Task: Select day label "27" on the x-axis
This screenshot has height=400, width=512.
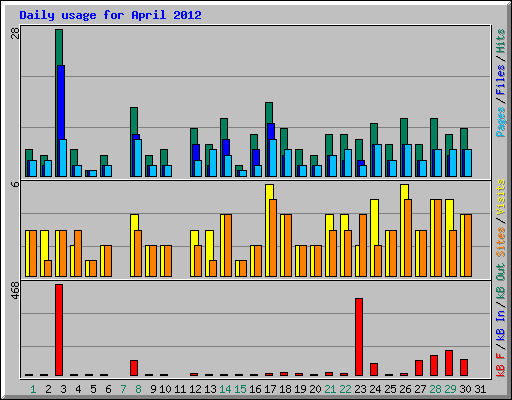Action: click(420, 389)
